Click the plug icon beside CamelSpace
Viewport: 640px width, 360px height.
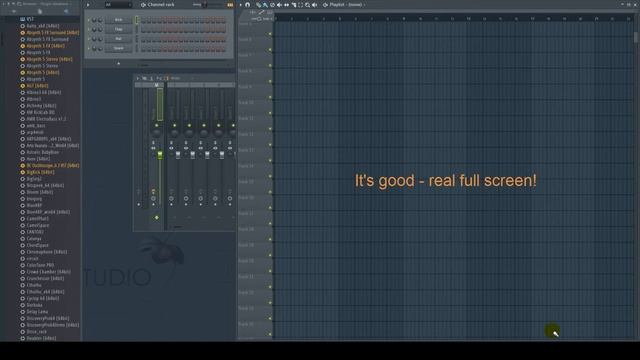(x=23, y=225)
